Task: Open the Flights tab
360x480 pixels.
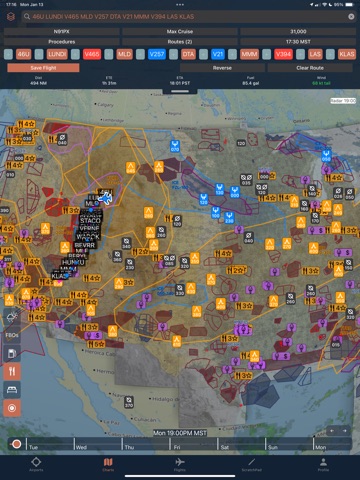Action: click(x=180, y=464)
